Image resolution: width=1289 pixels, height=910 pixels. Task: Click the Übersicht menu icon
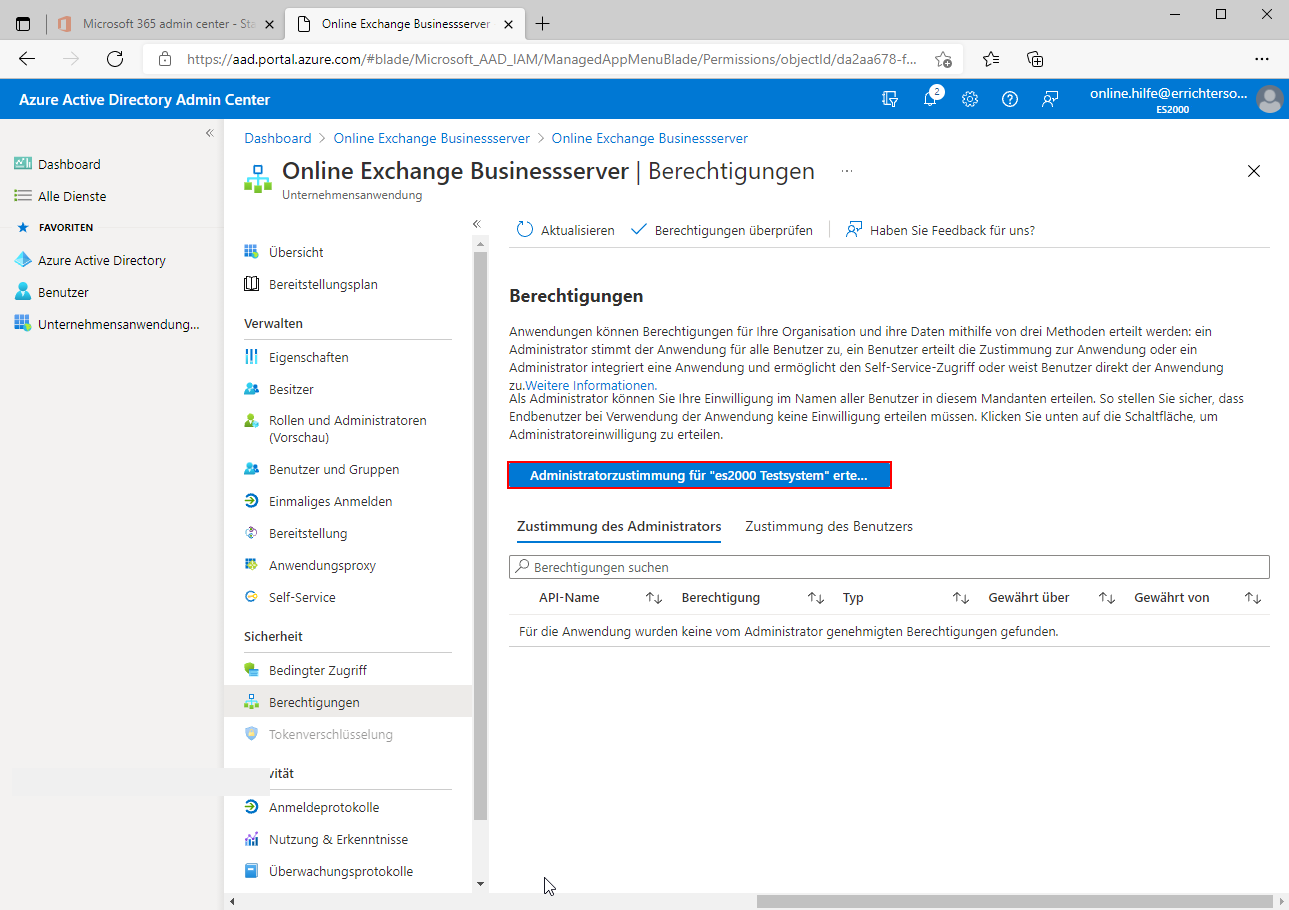(x=252, y=252)
